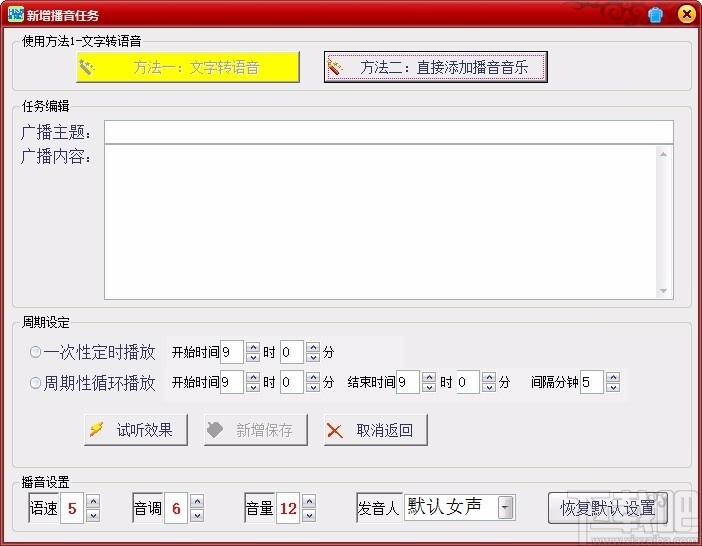
Task: Open the 发音人 voice dropdown
Action: [x=506, y=508]
